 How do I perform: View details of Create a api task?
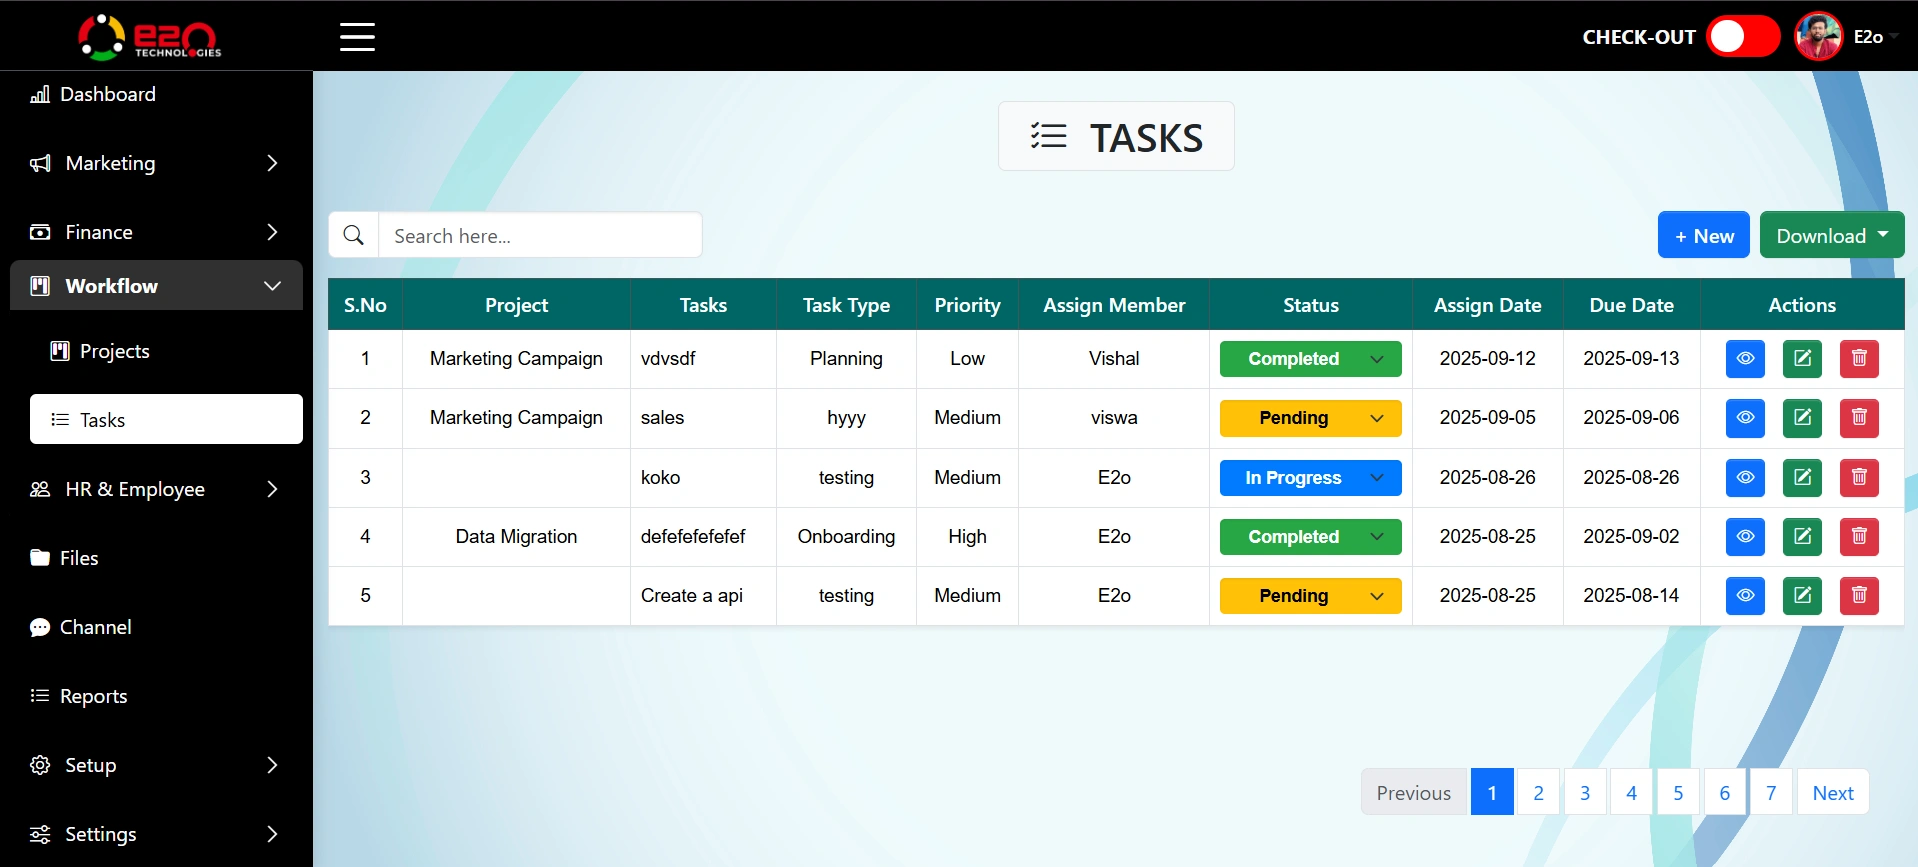[1745, 596]
